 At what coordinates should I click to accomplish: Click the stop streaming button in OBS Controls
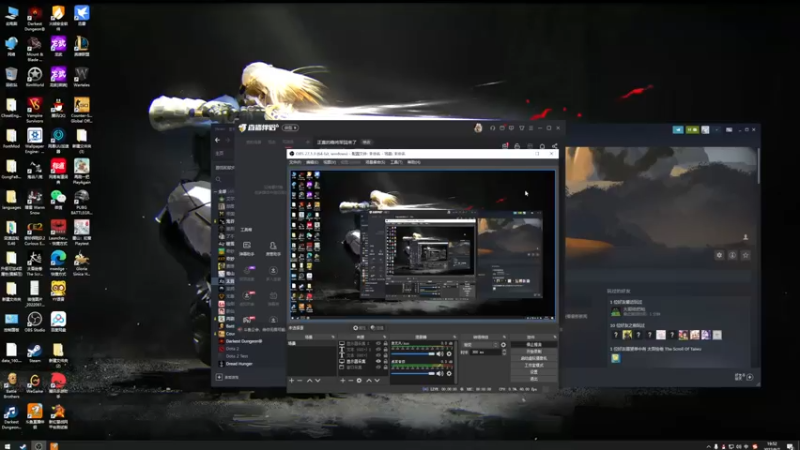coord(534,344)
